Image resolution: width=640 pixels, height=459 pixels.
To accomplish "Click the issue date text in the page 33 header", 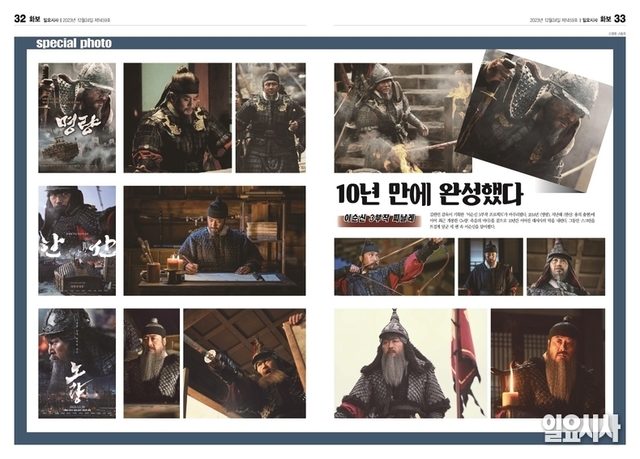I will [553, 20].
